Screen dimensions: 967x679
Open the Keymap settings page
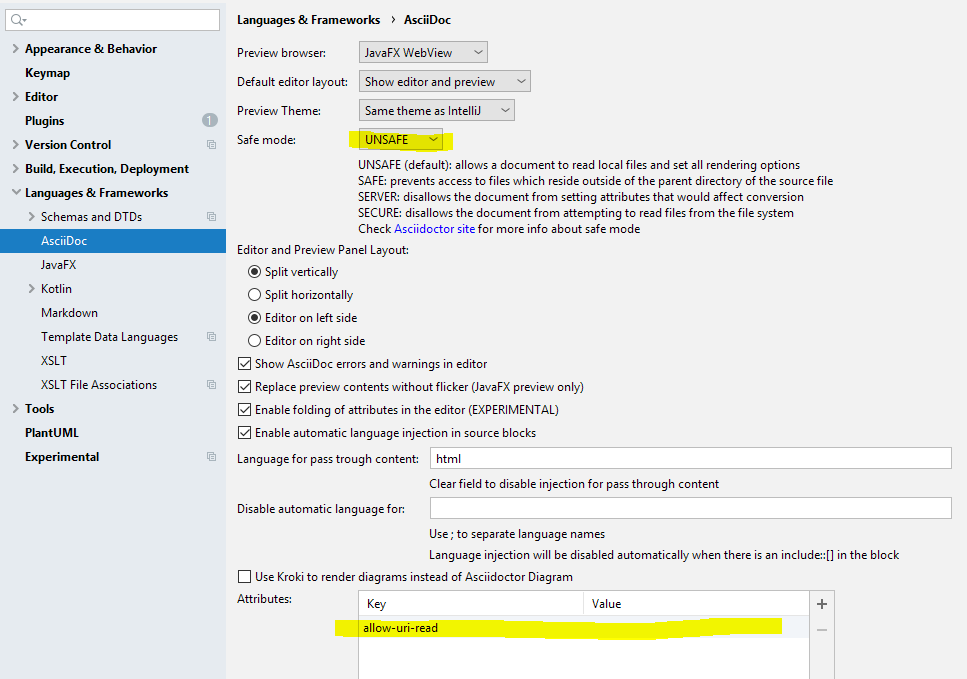(47, 73)
